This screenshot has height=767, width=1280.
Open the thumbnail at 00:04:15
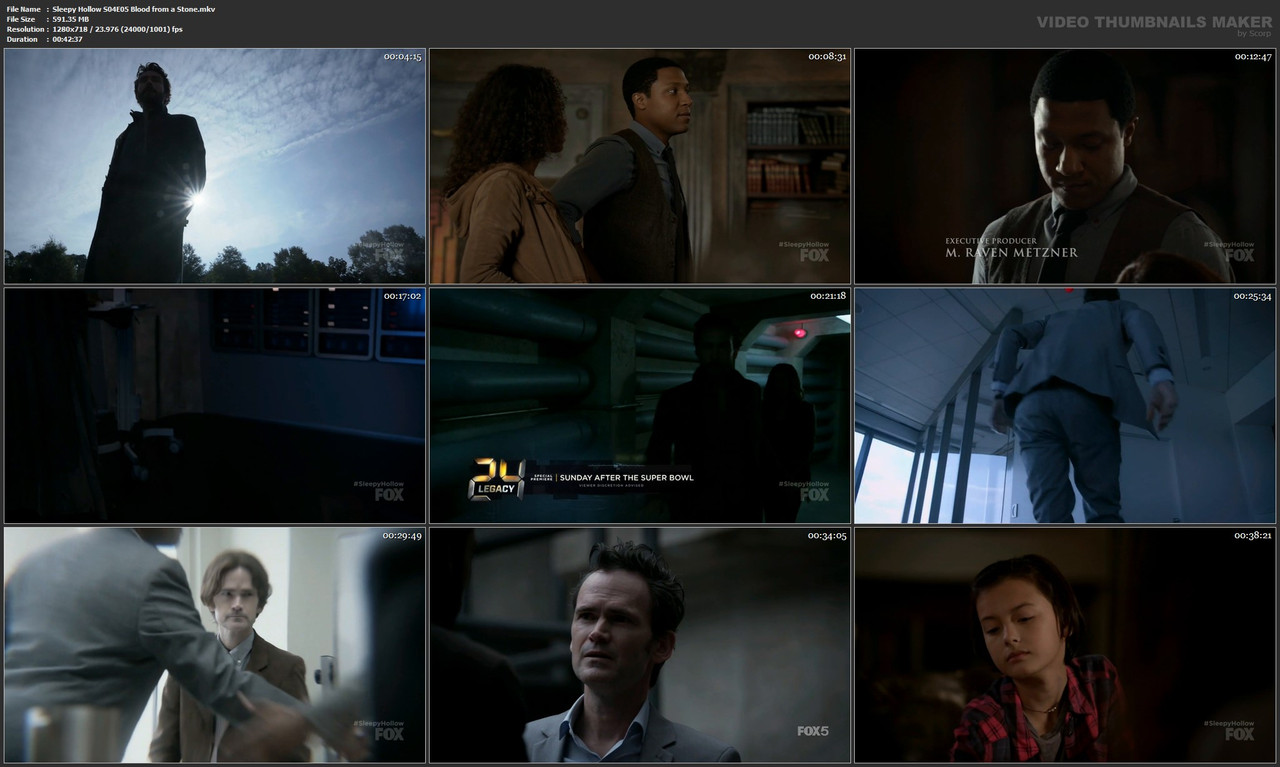click(x=215, y=166)
